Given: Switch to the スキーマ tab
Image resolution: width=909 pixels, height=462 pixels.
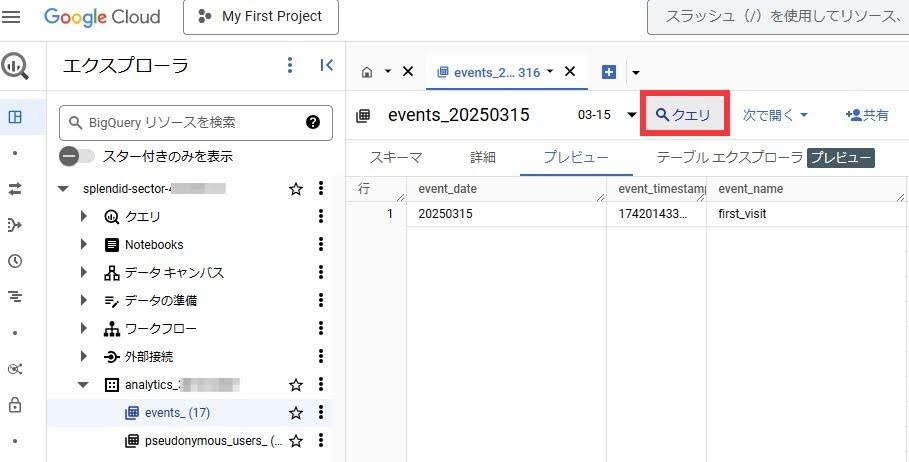Looking at the screenshot, I should point(395,157).
